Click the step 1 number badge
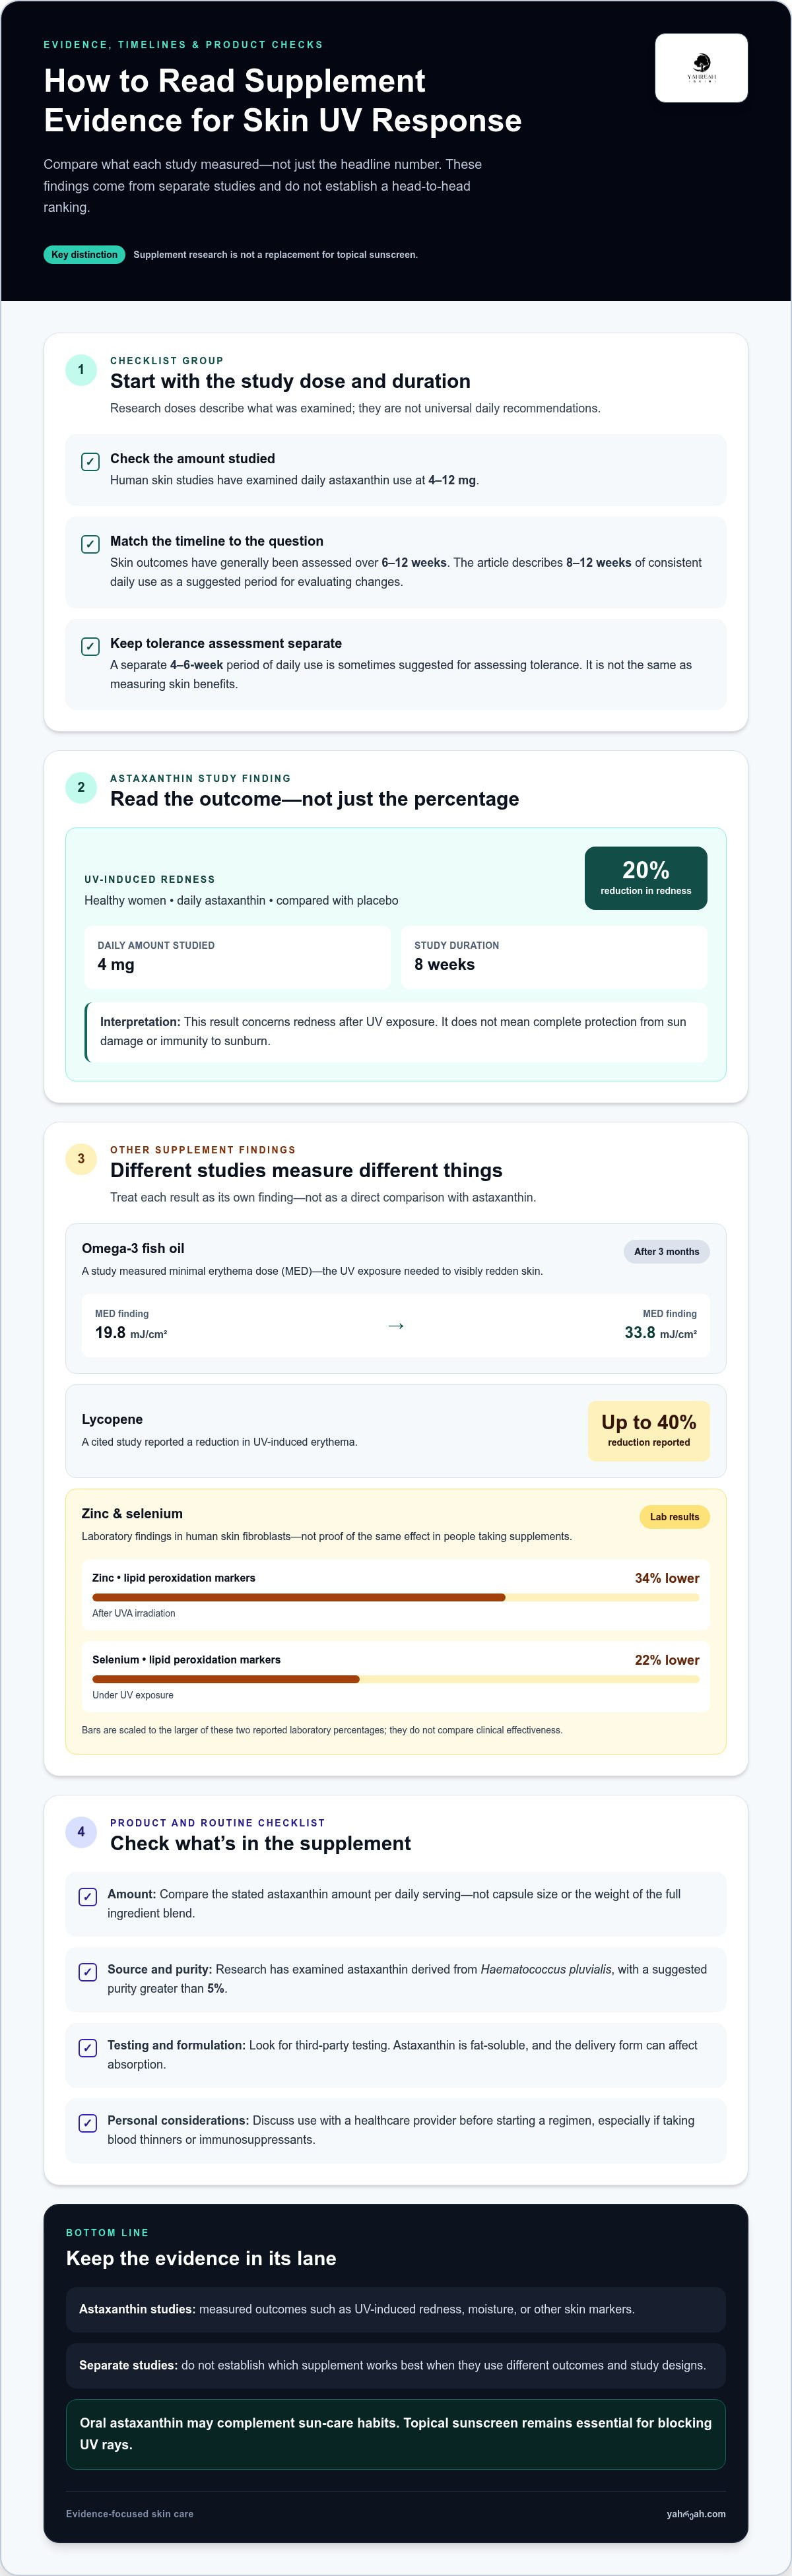Viewport: 792px width, 2576px height. tap(81, 370)
